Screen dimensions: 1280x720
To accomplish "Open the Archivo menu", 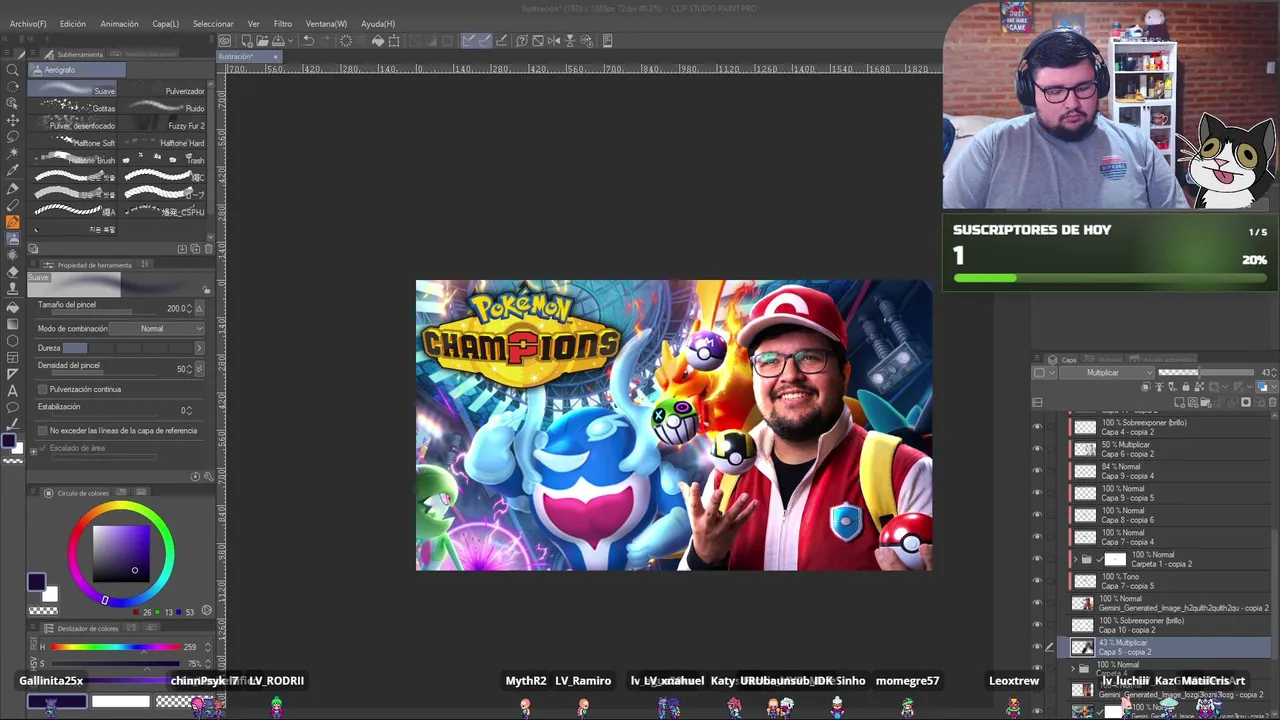I will click(28, 24).
